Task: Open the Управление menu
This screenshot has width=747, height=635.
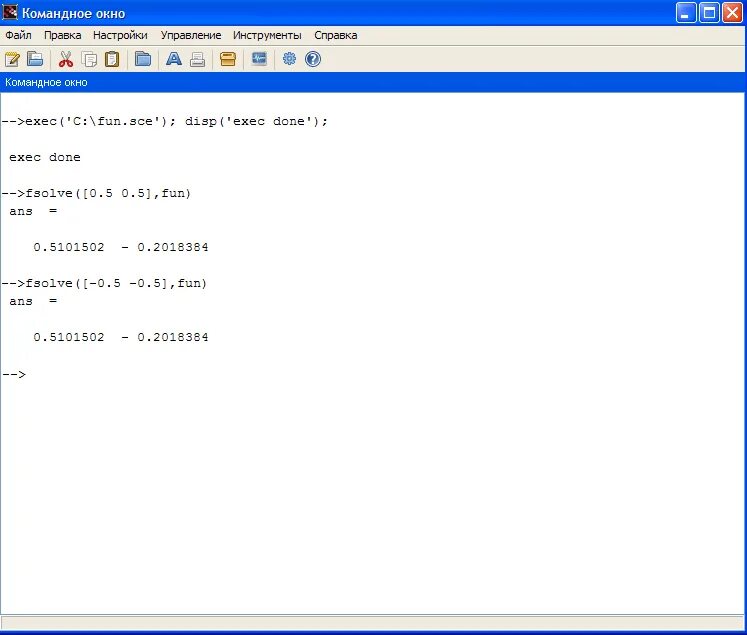Action: coord(191,35)
